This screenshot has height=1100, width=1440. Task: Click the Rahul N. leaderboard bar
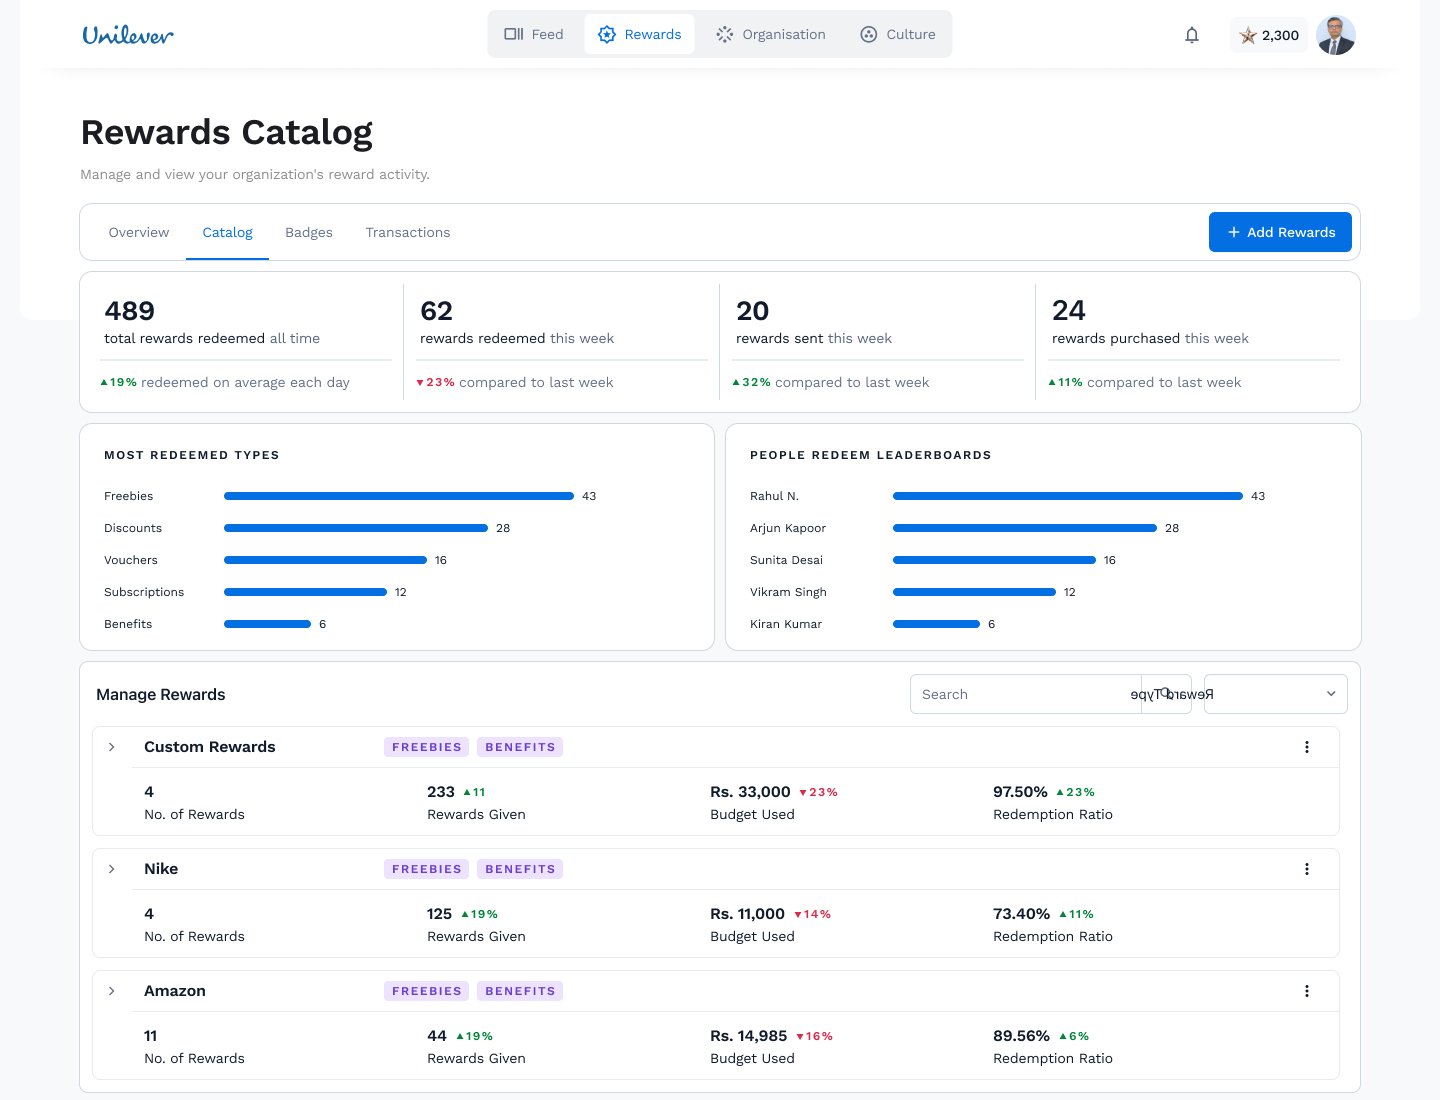point(1068,496)
